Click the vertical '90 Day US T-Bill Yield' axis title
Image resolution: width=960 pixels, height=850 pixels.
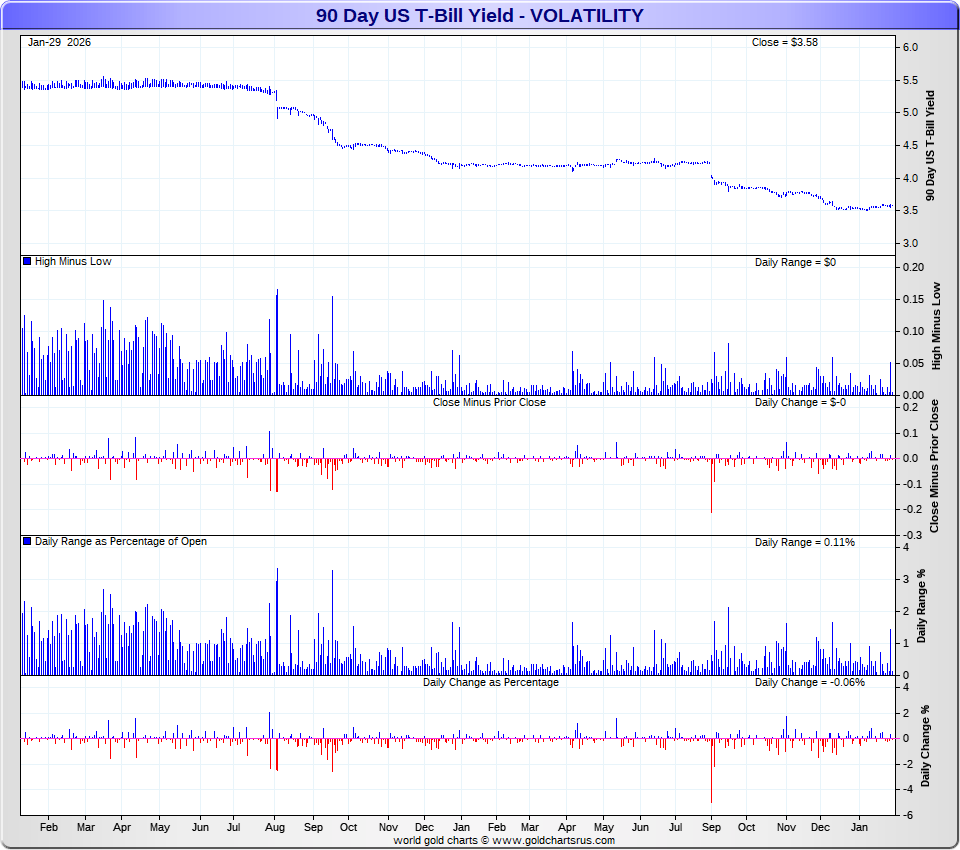click(x=931, y=146)
